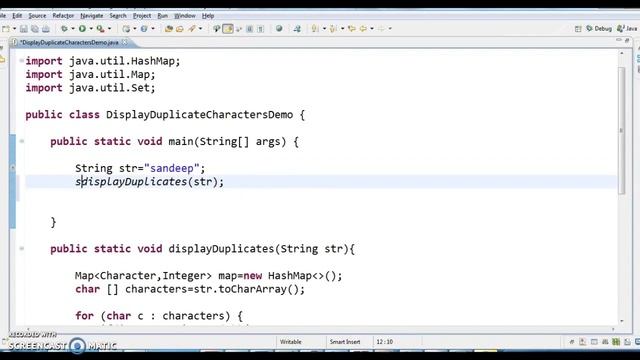Toggle Block Selection Mode icon
Screen dimensions: 640x360
tap(249, 29)
